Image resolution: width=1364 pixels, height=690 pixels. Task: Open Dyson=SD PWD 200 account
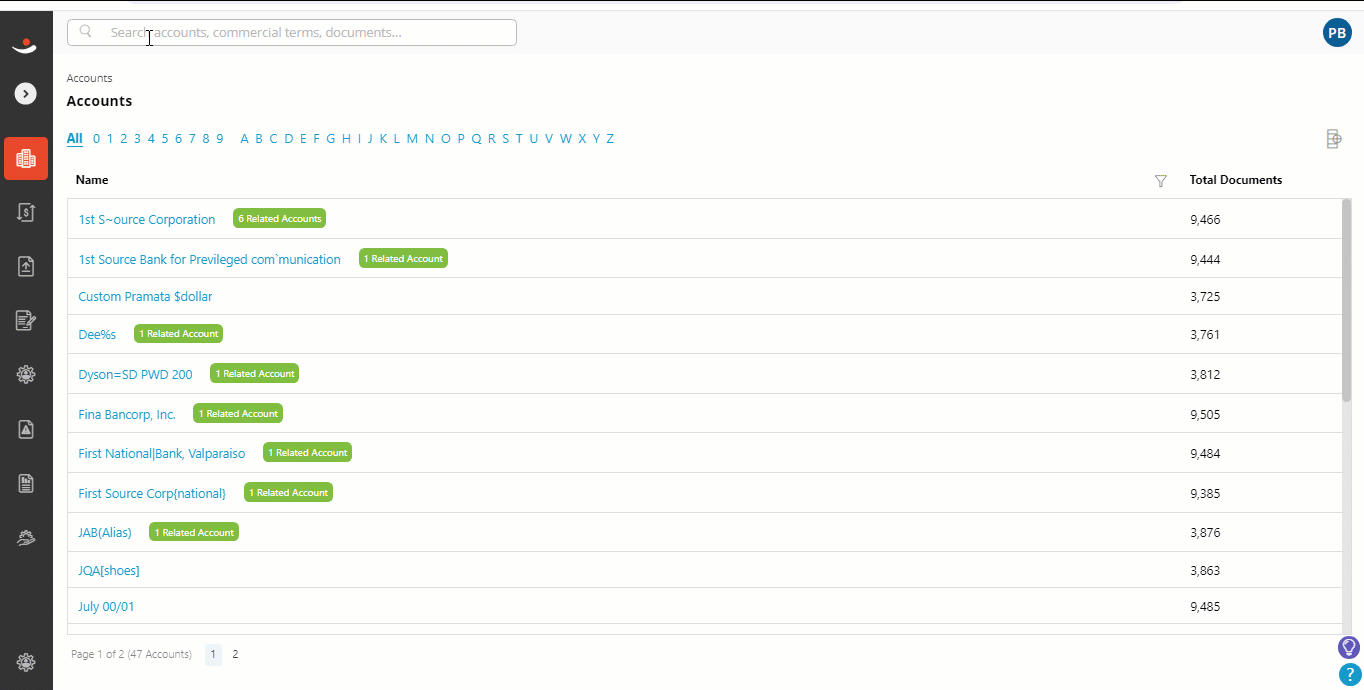click(x=136, y=375)
